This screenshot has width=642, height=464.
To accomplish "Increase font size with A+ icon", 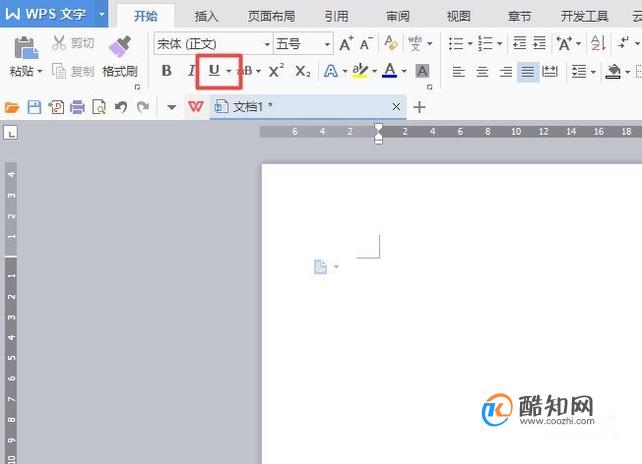I will [x=346, y=43].
